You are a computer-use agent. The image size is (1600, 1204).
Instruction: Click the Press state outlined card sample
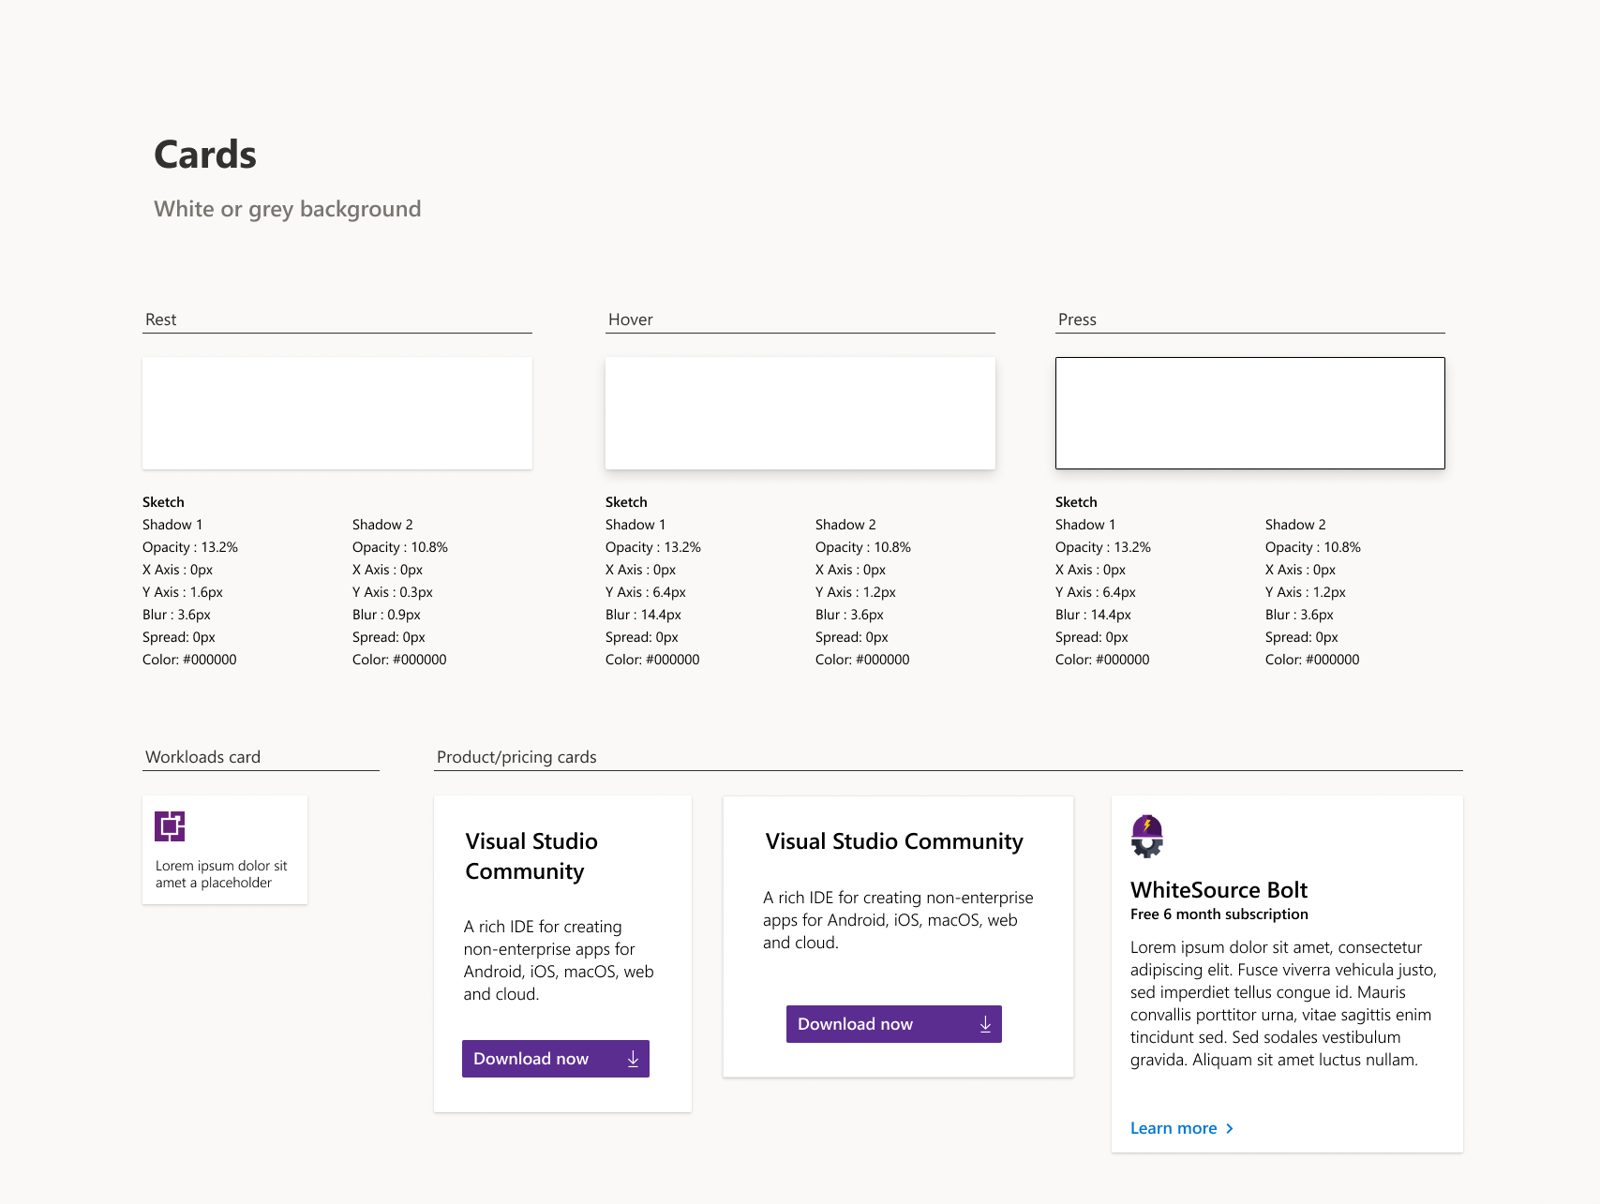1250,413
